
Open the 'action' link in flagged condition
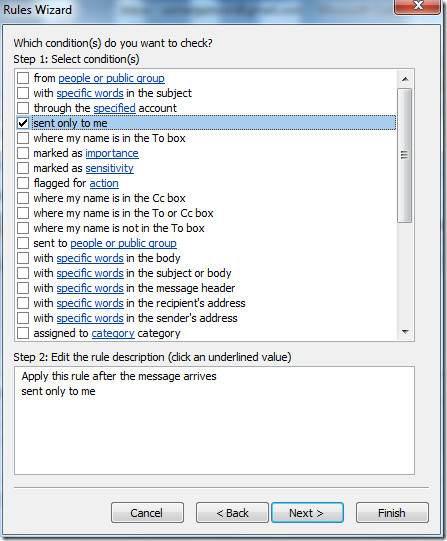coord(104,183)
